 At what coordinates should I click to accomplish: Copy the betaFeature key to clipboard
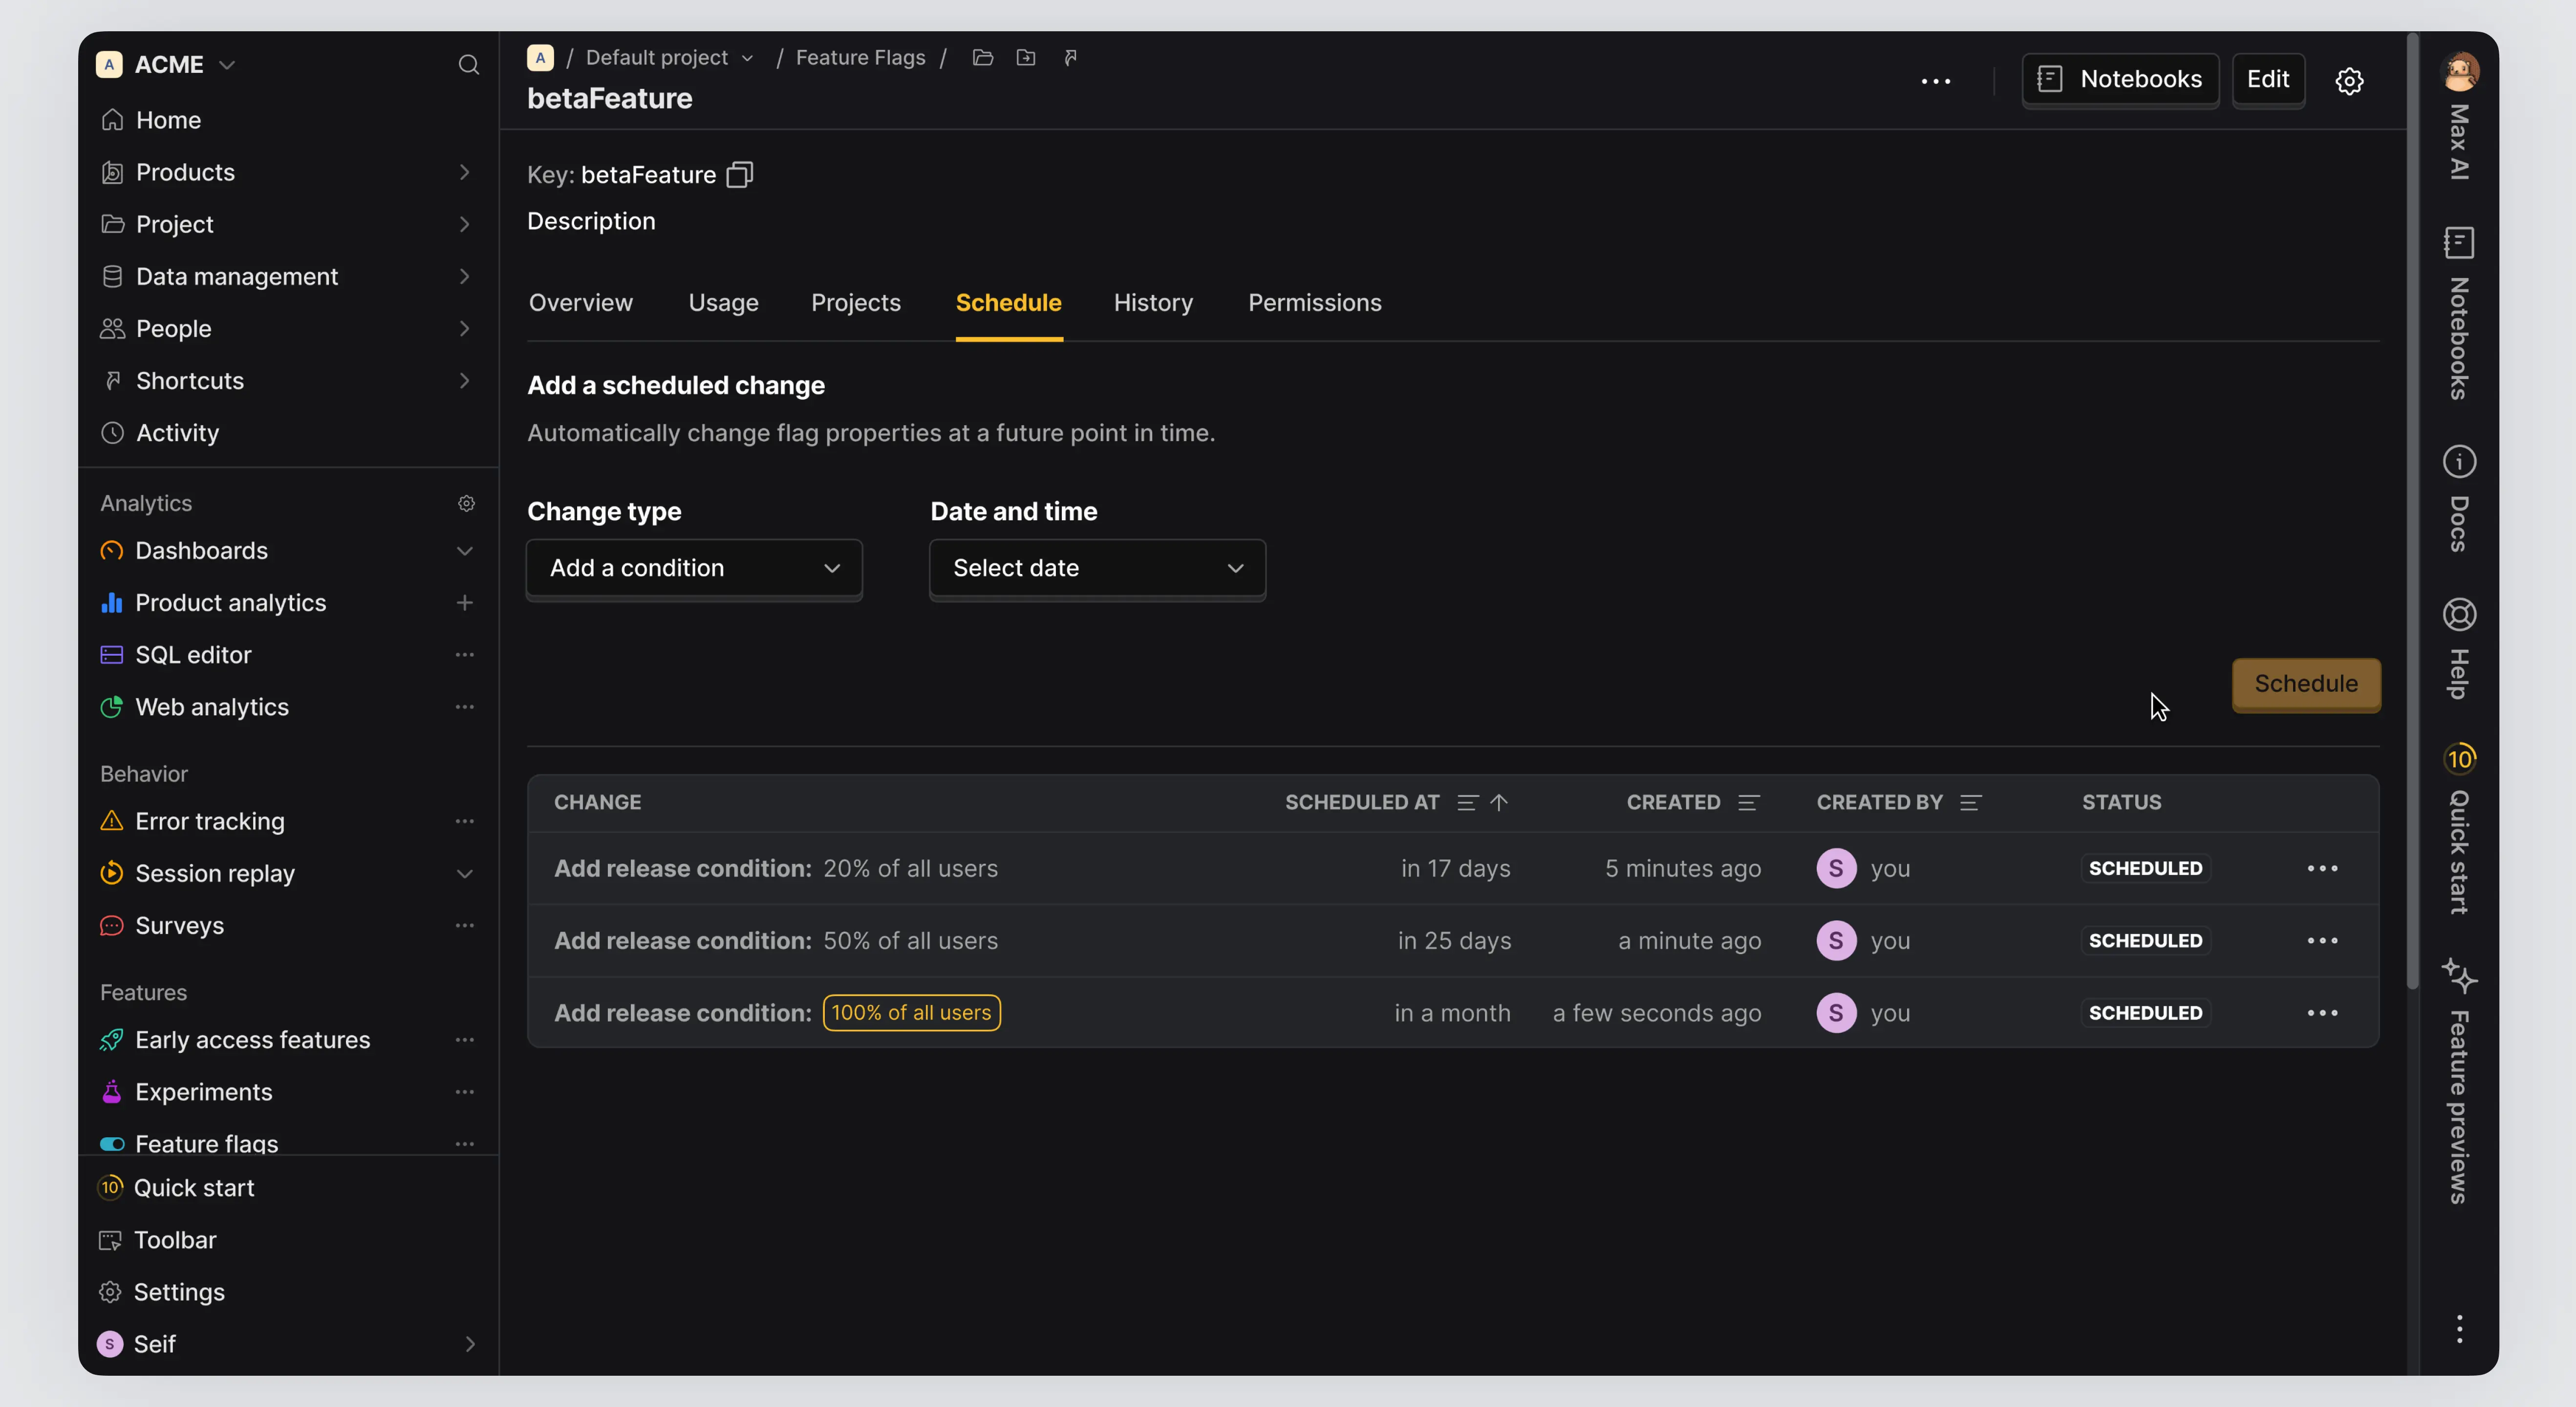(739, 175)
